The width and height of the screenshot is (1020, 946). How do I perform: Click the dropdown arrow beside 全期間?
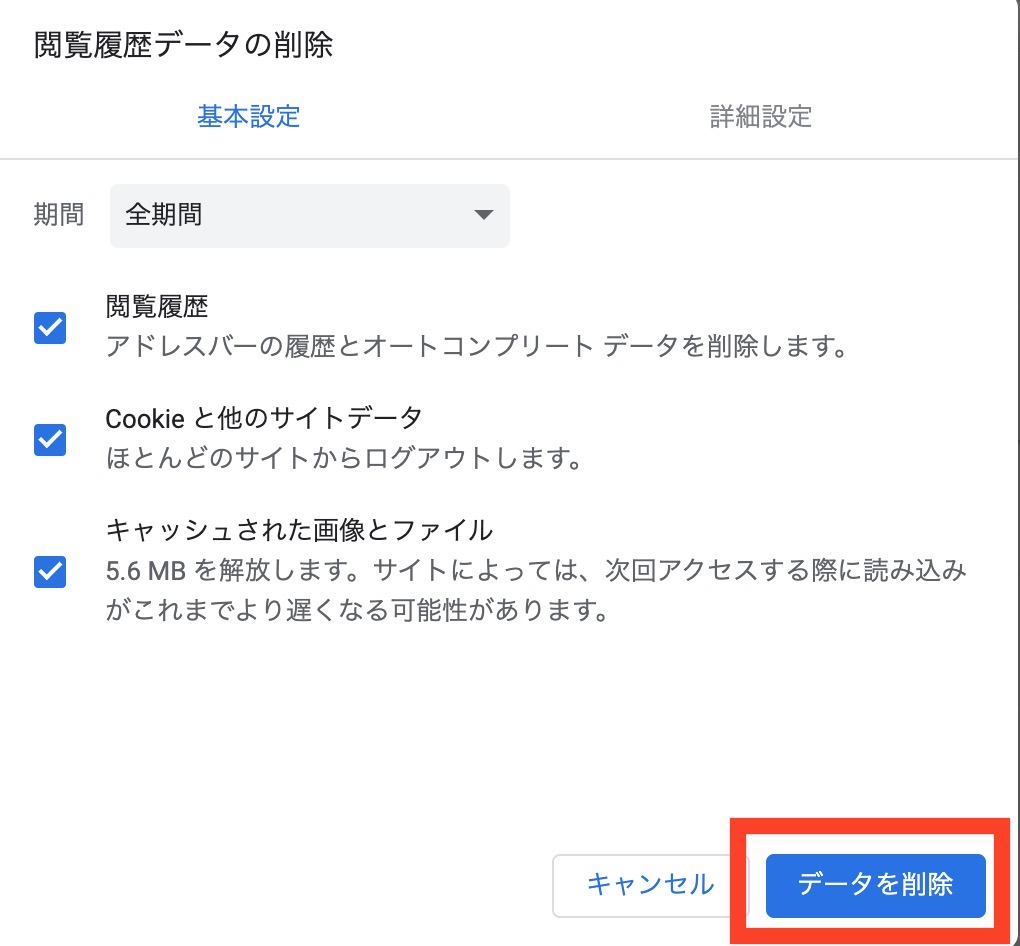point(484,215)
